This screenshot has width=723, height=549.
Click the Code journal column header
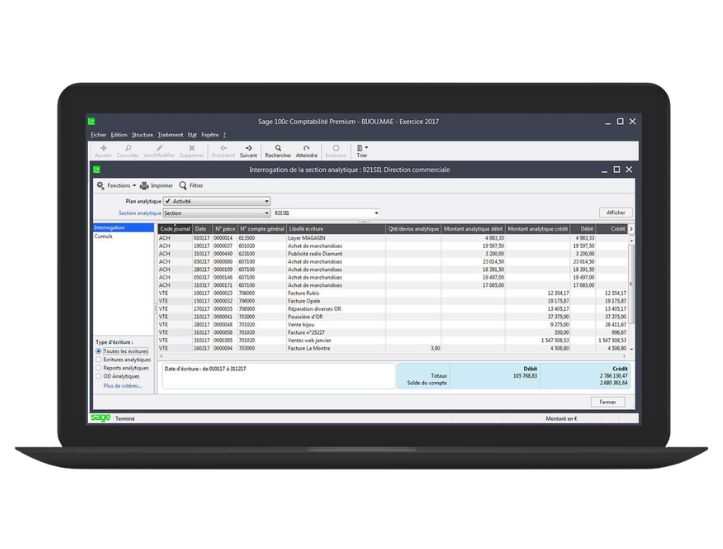pos(175,229)
